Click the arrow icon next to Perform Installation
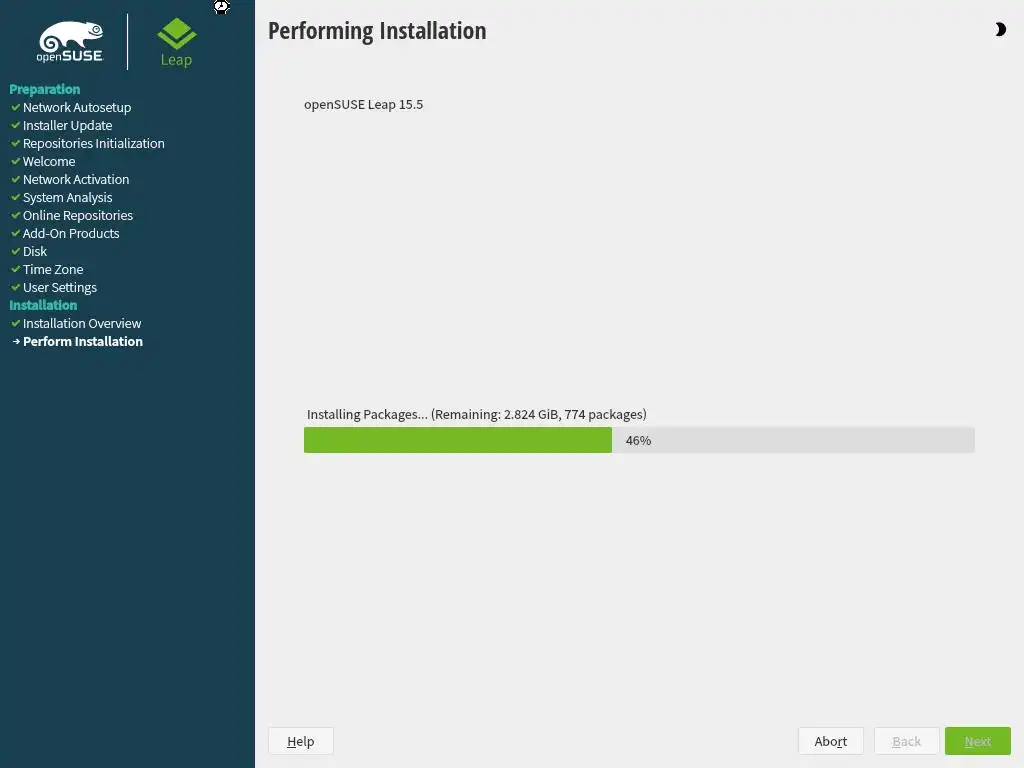The width and height of the screenshot is (1024, 768). tap(16, 342)
